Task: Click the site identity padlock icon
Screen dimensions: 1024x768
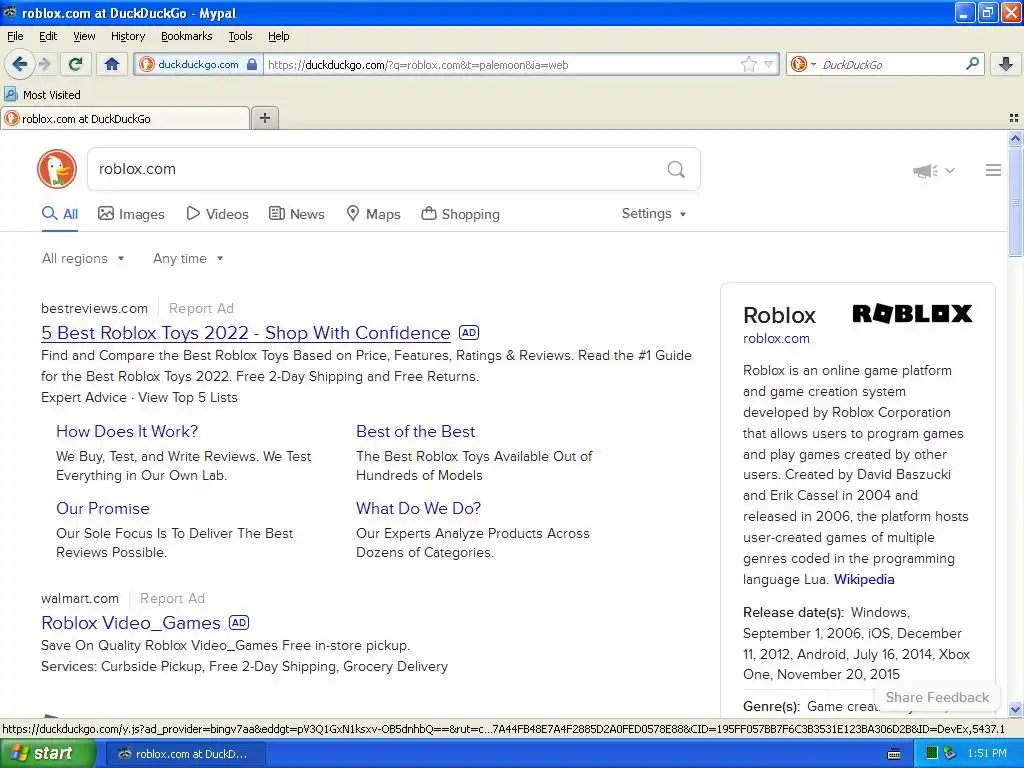Action: 252,65
